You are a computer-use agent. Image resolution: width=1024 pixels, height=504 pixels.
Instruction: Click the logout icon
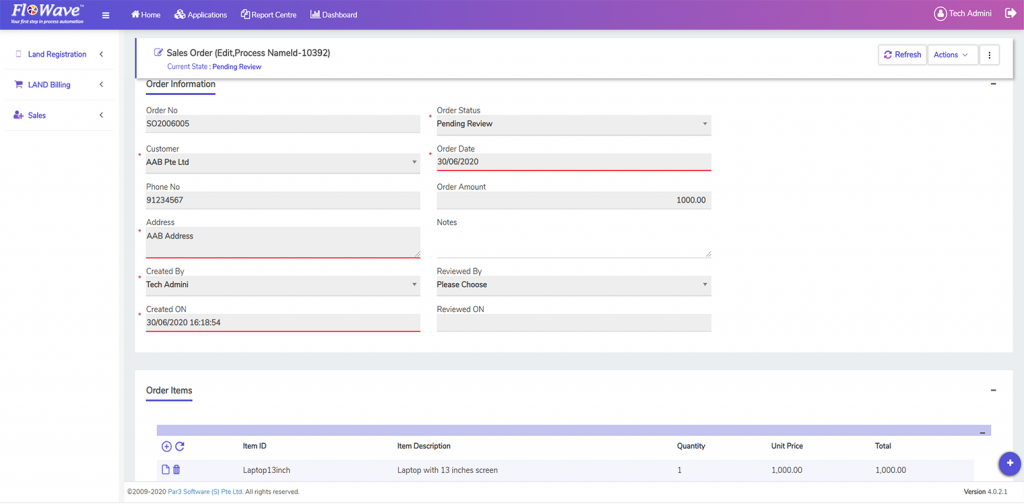[1010, 14]
